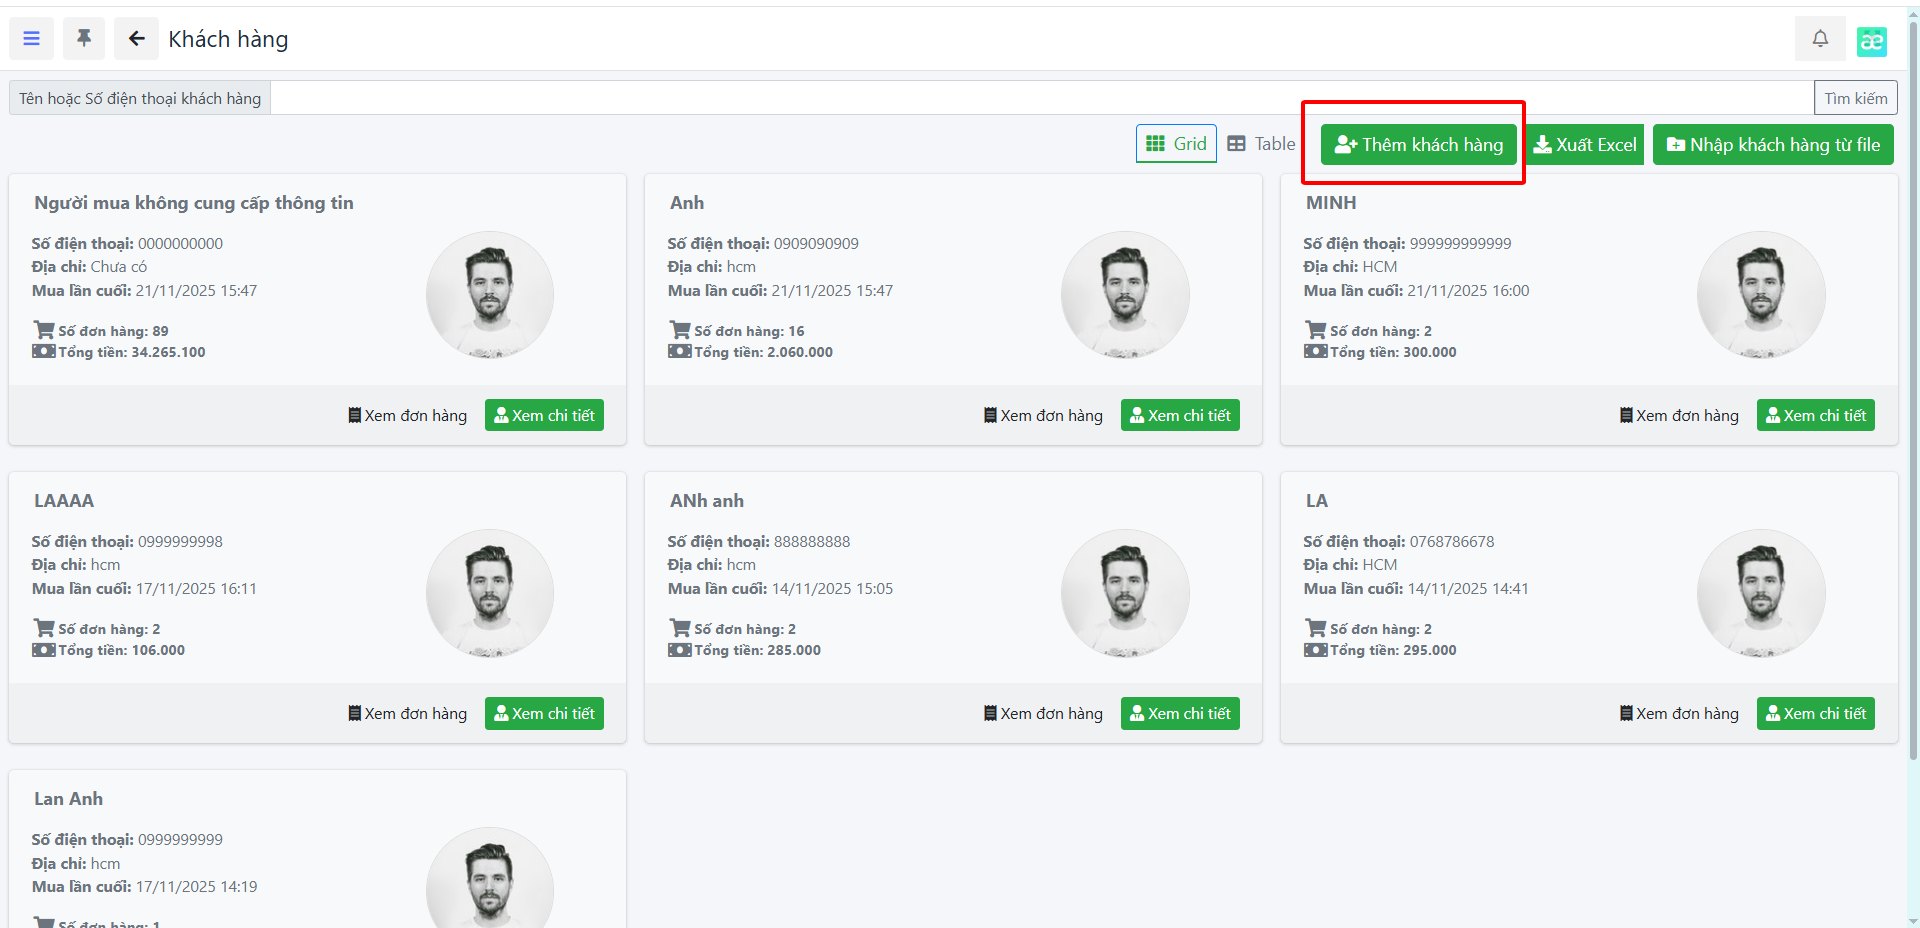Image resolution: width=1920 pixels, height=928 pixels.
Task: Open details for customer MINH
Action: (x=1815, y=416)
